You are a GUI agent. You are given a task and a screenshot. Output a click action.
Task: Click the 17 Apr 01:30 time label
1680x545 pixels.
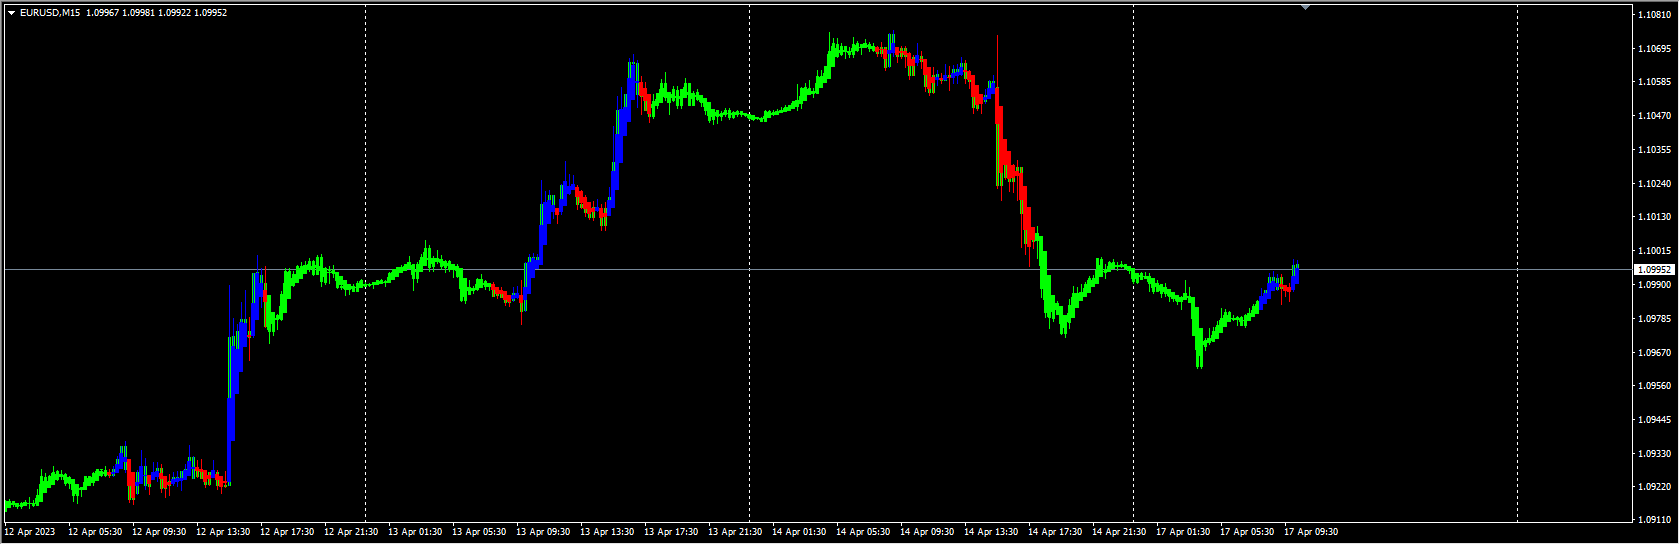(x=1183, y=532)
